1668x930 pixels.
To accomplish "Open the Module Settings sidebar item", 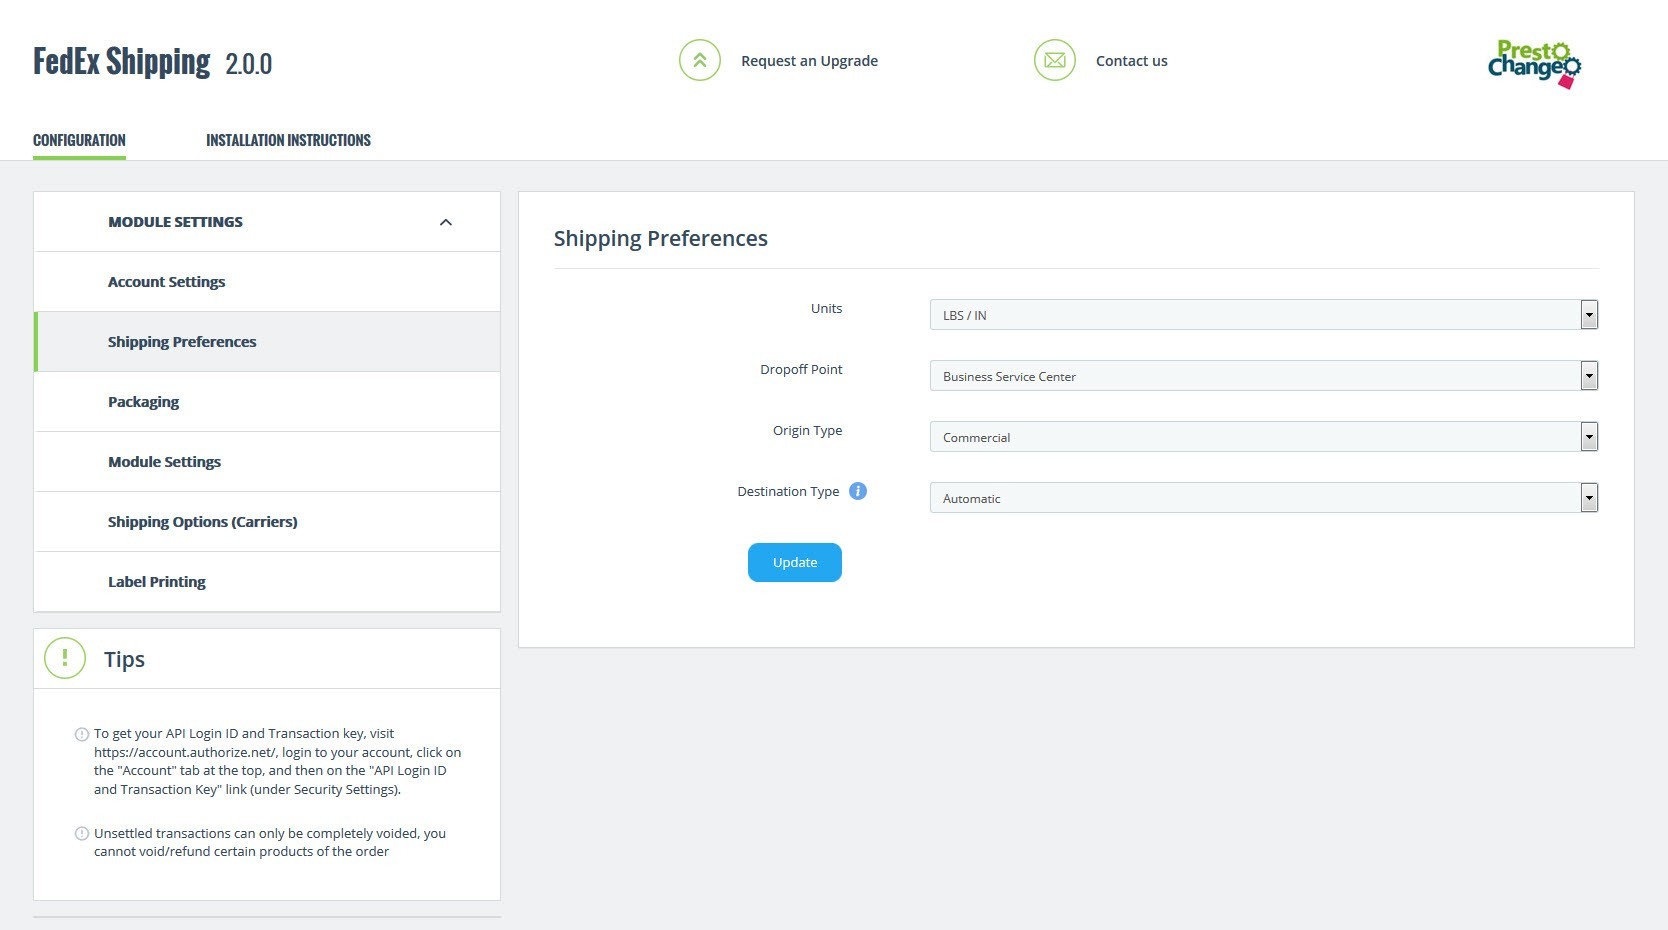I will point(267,462).
